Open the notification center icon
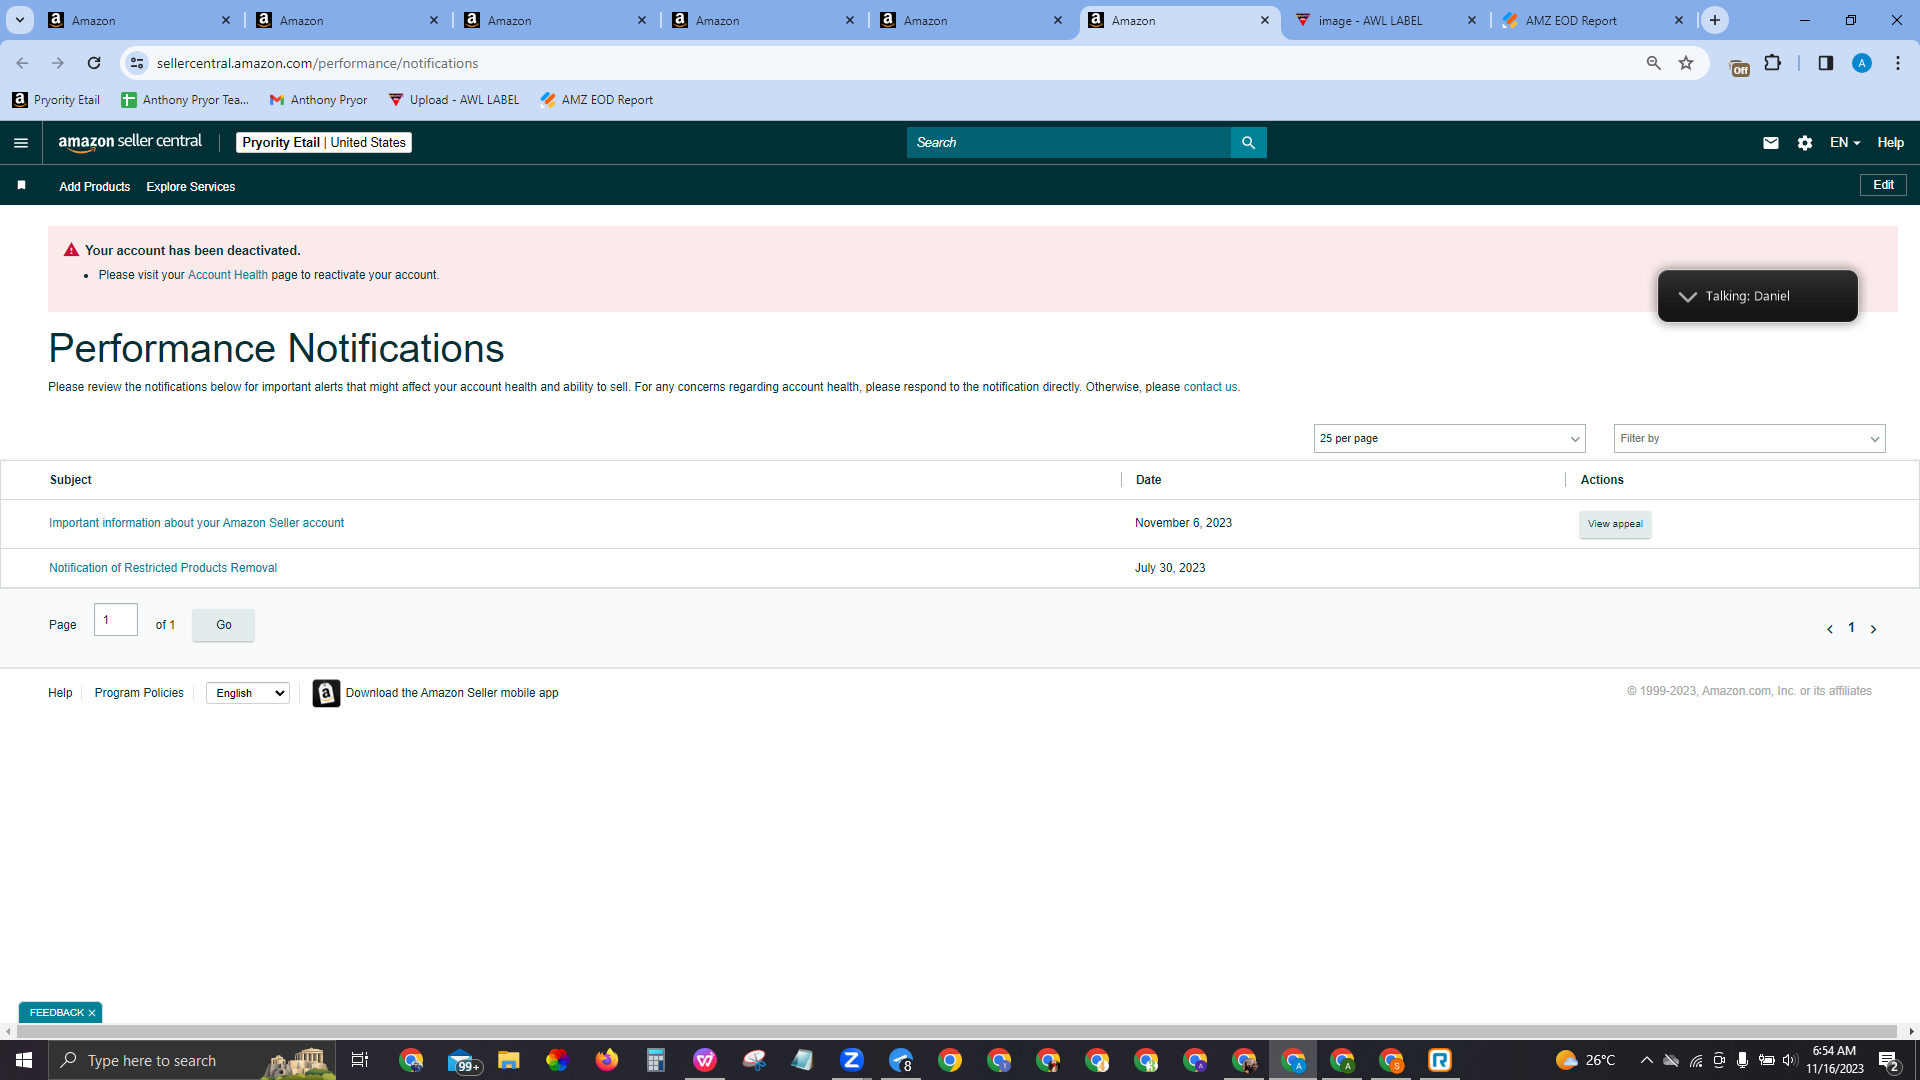This screenshot has height=1080, width=1920. click(1888, 1060)
